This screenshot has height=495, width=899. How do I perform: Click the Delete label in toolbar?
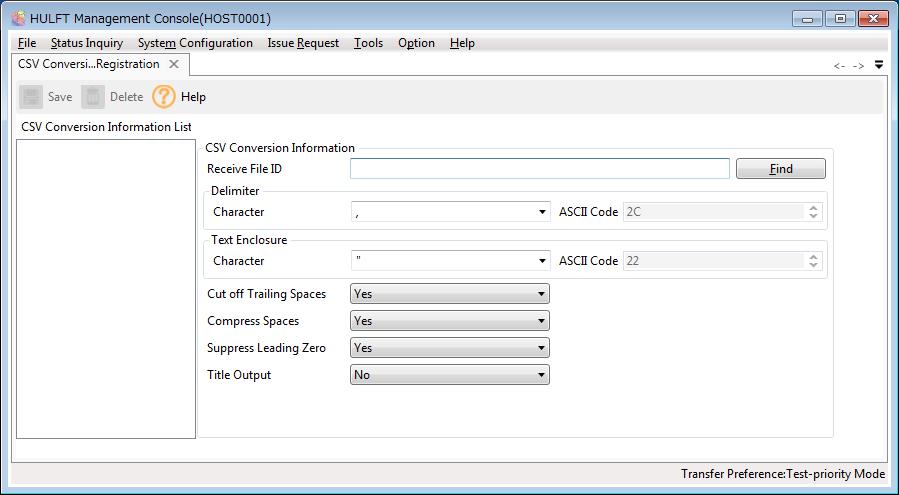click(x=127, y=97)
